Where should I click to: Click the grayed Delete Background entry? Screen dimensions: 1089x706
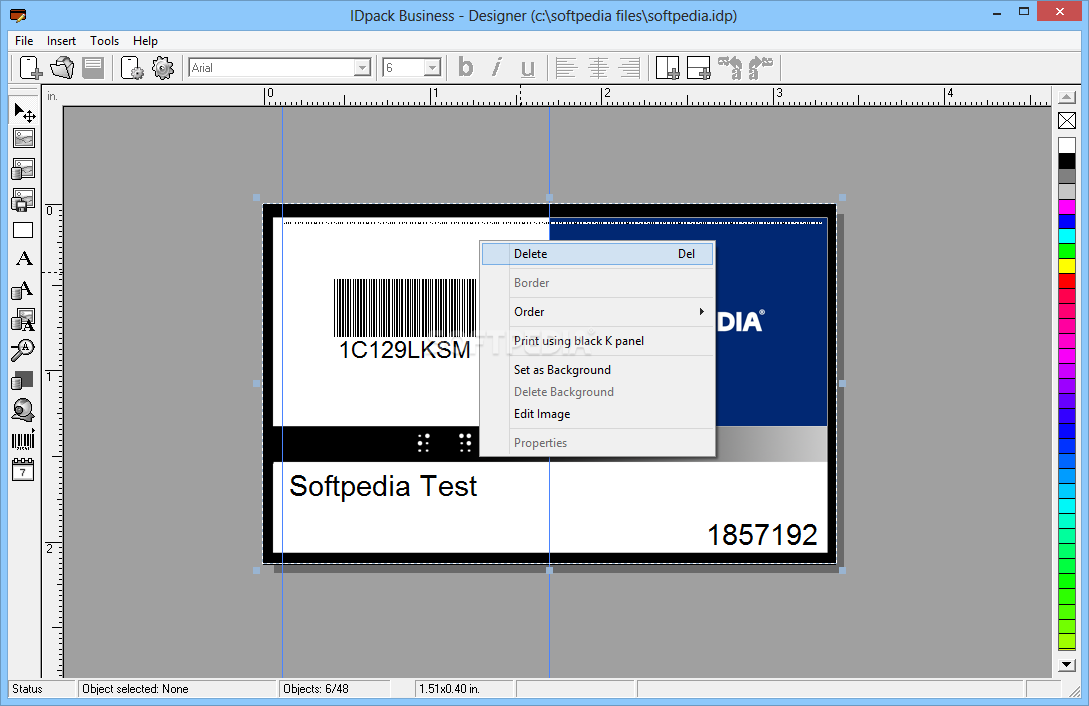click(x=597, y=392)
